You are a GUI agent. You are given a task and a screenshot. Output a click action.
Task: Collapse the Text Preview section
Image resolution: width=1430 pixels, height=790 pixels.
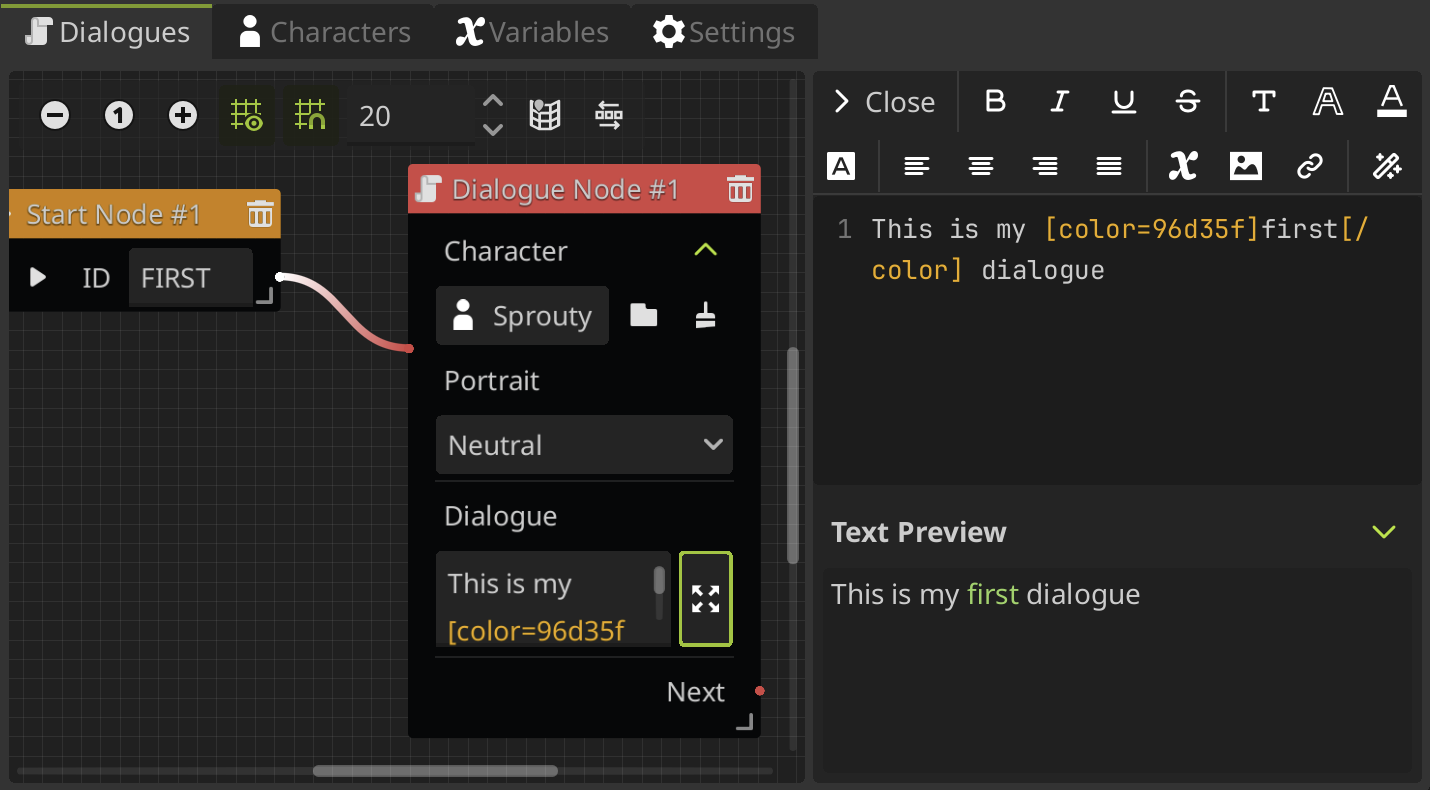pos(1383,532)
